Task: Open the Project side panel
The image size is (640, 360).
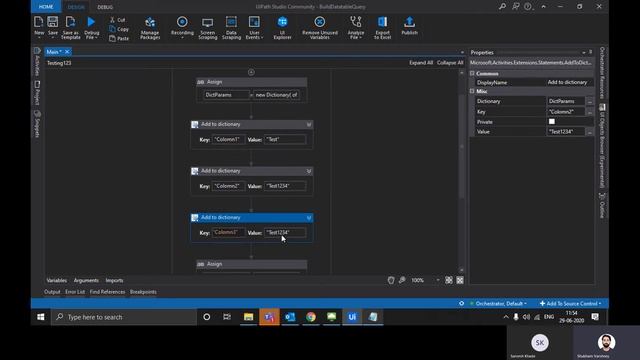Action: tap(37, 93)
